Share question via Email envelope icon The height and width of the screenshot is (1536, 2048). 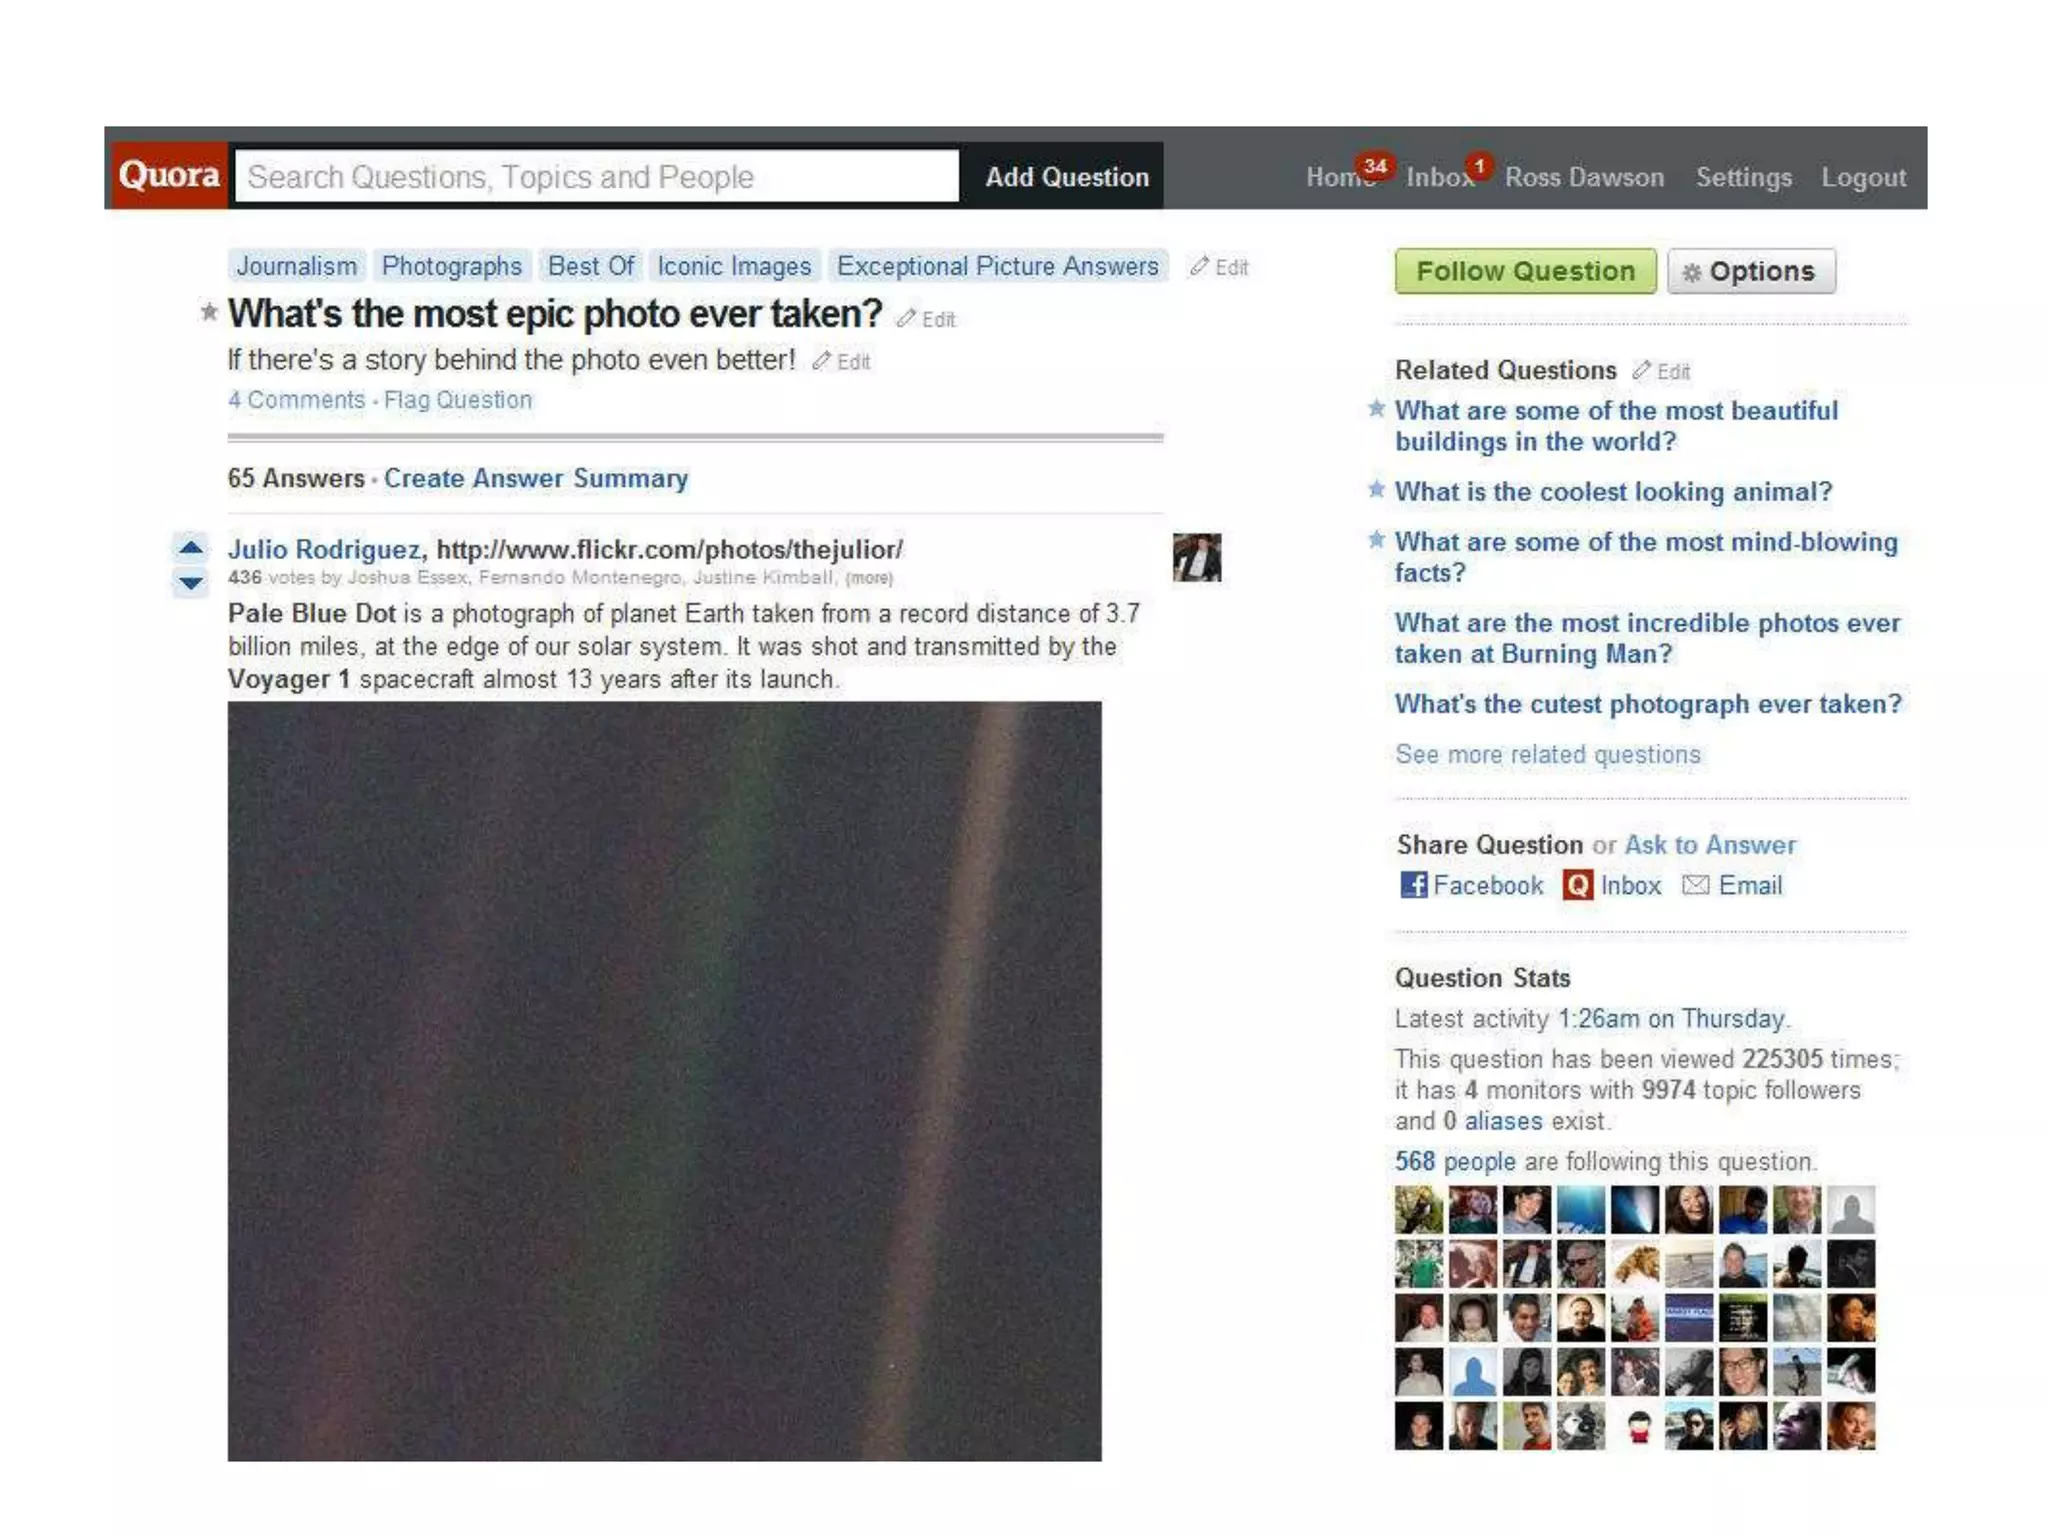[1695, 885]
